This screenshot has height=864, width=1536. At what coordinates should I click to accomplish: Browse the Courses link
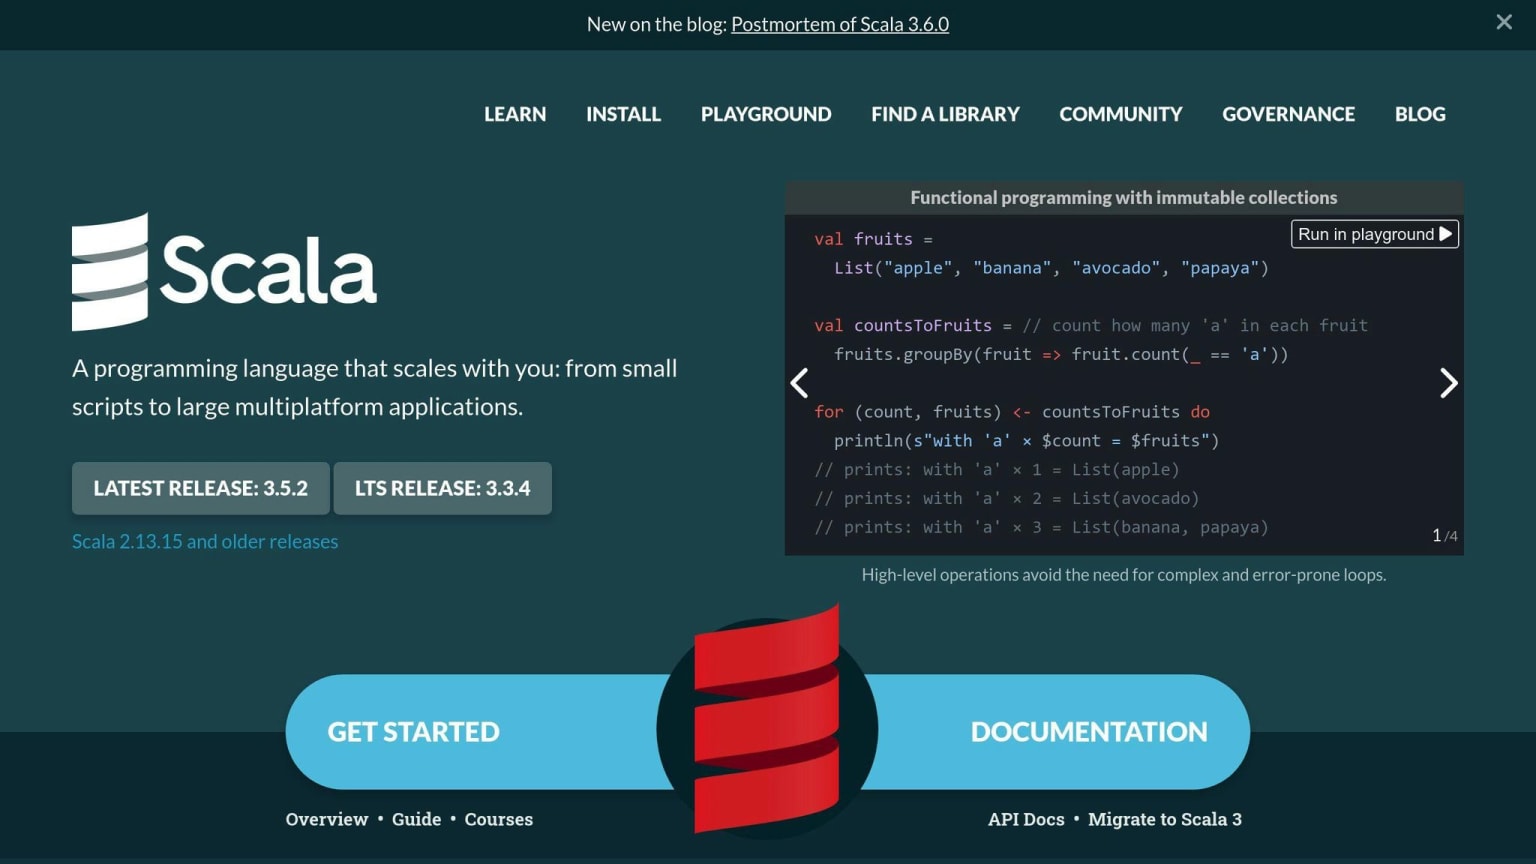[x=498, y=819]
